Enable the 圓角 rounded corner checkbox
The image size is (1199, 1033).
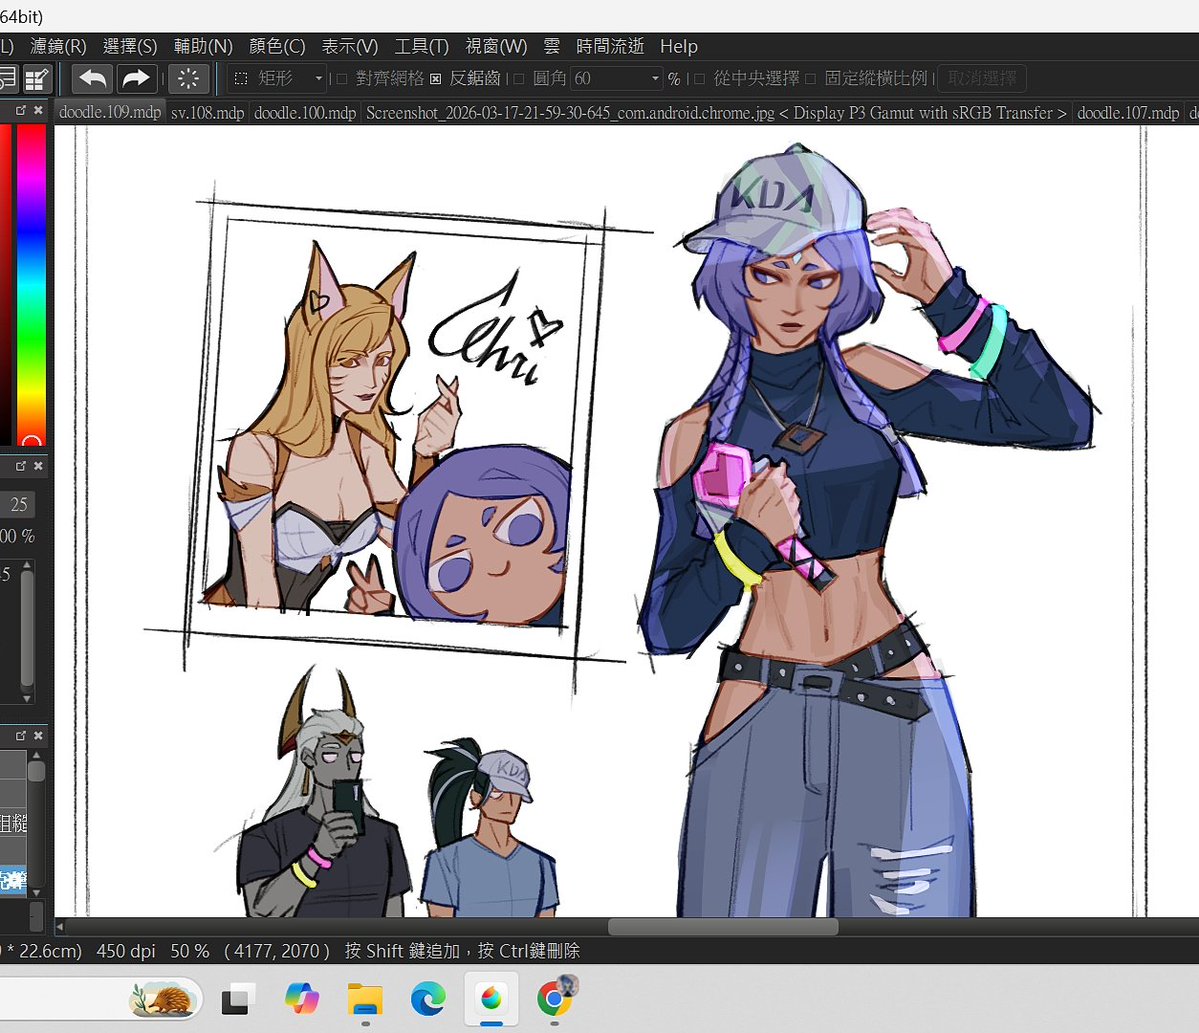[x=518, y=78]
